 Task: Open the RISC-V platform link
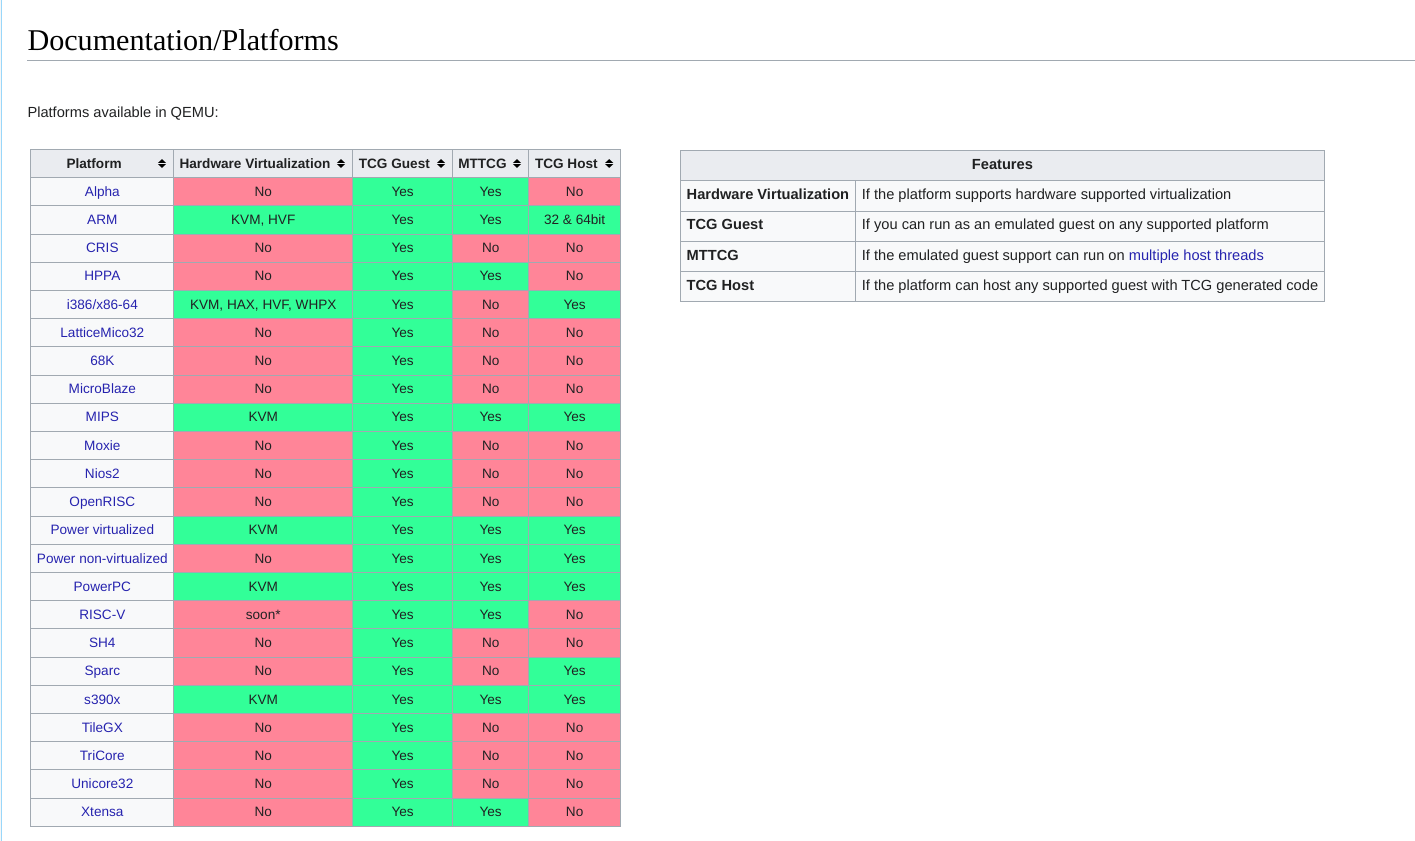tap(102, 615)
